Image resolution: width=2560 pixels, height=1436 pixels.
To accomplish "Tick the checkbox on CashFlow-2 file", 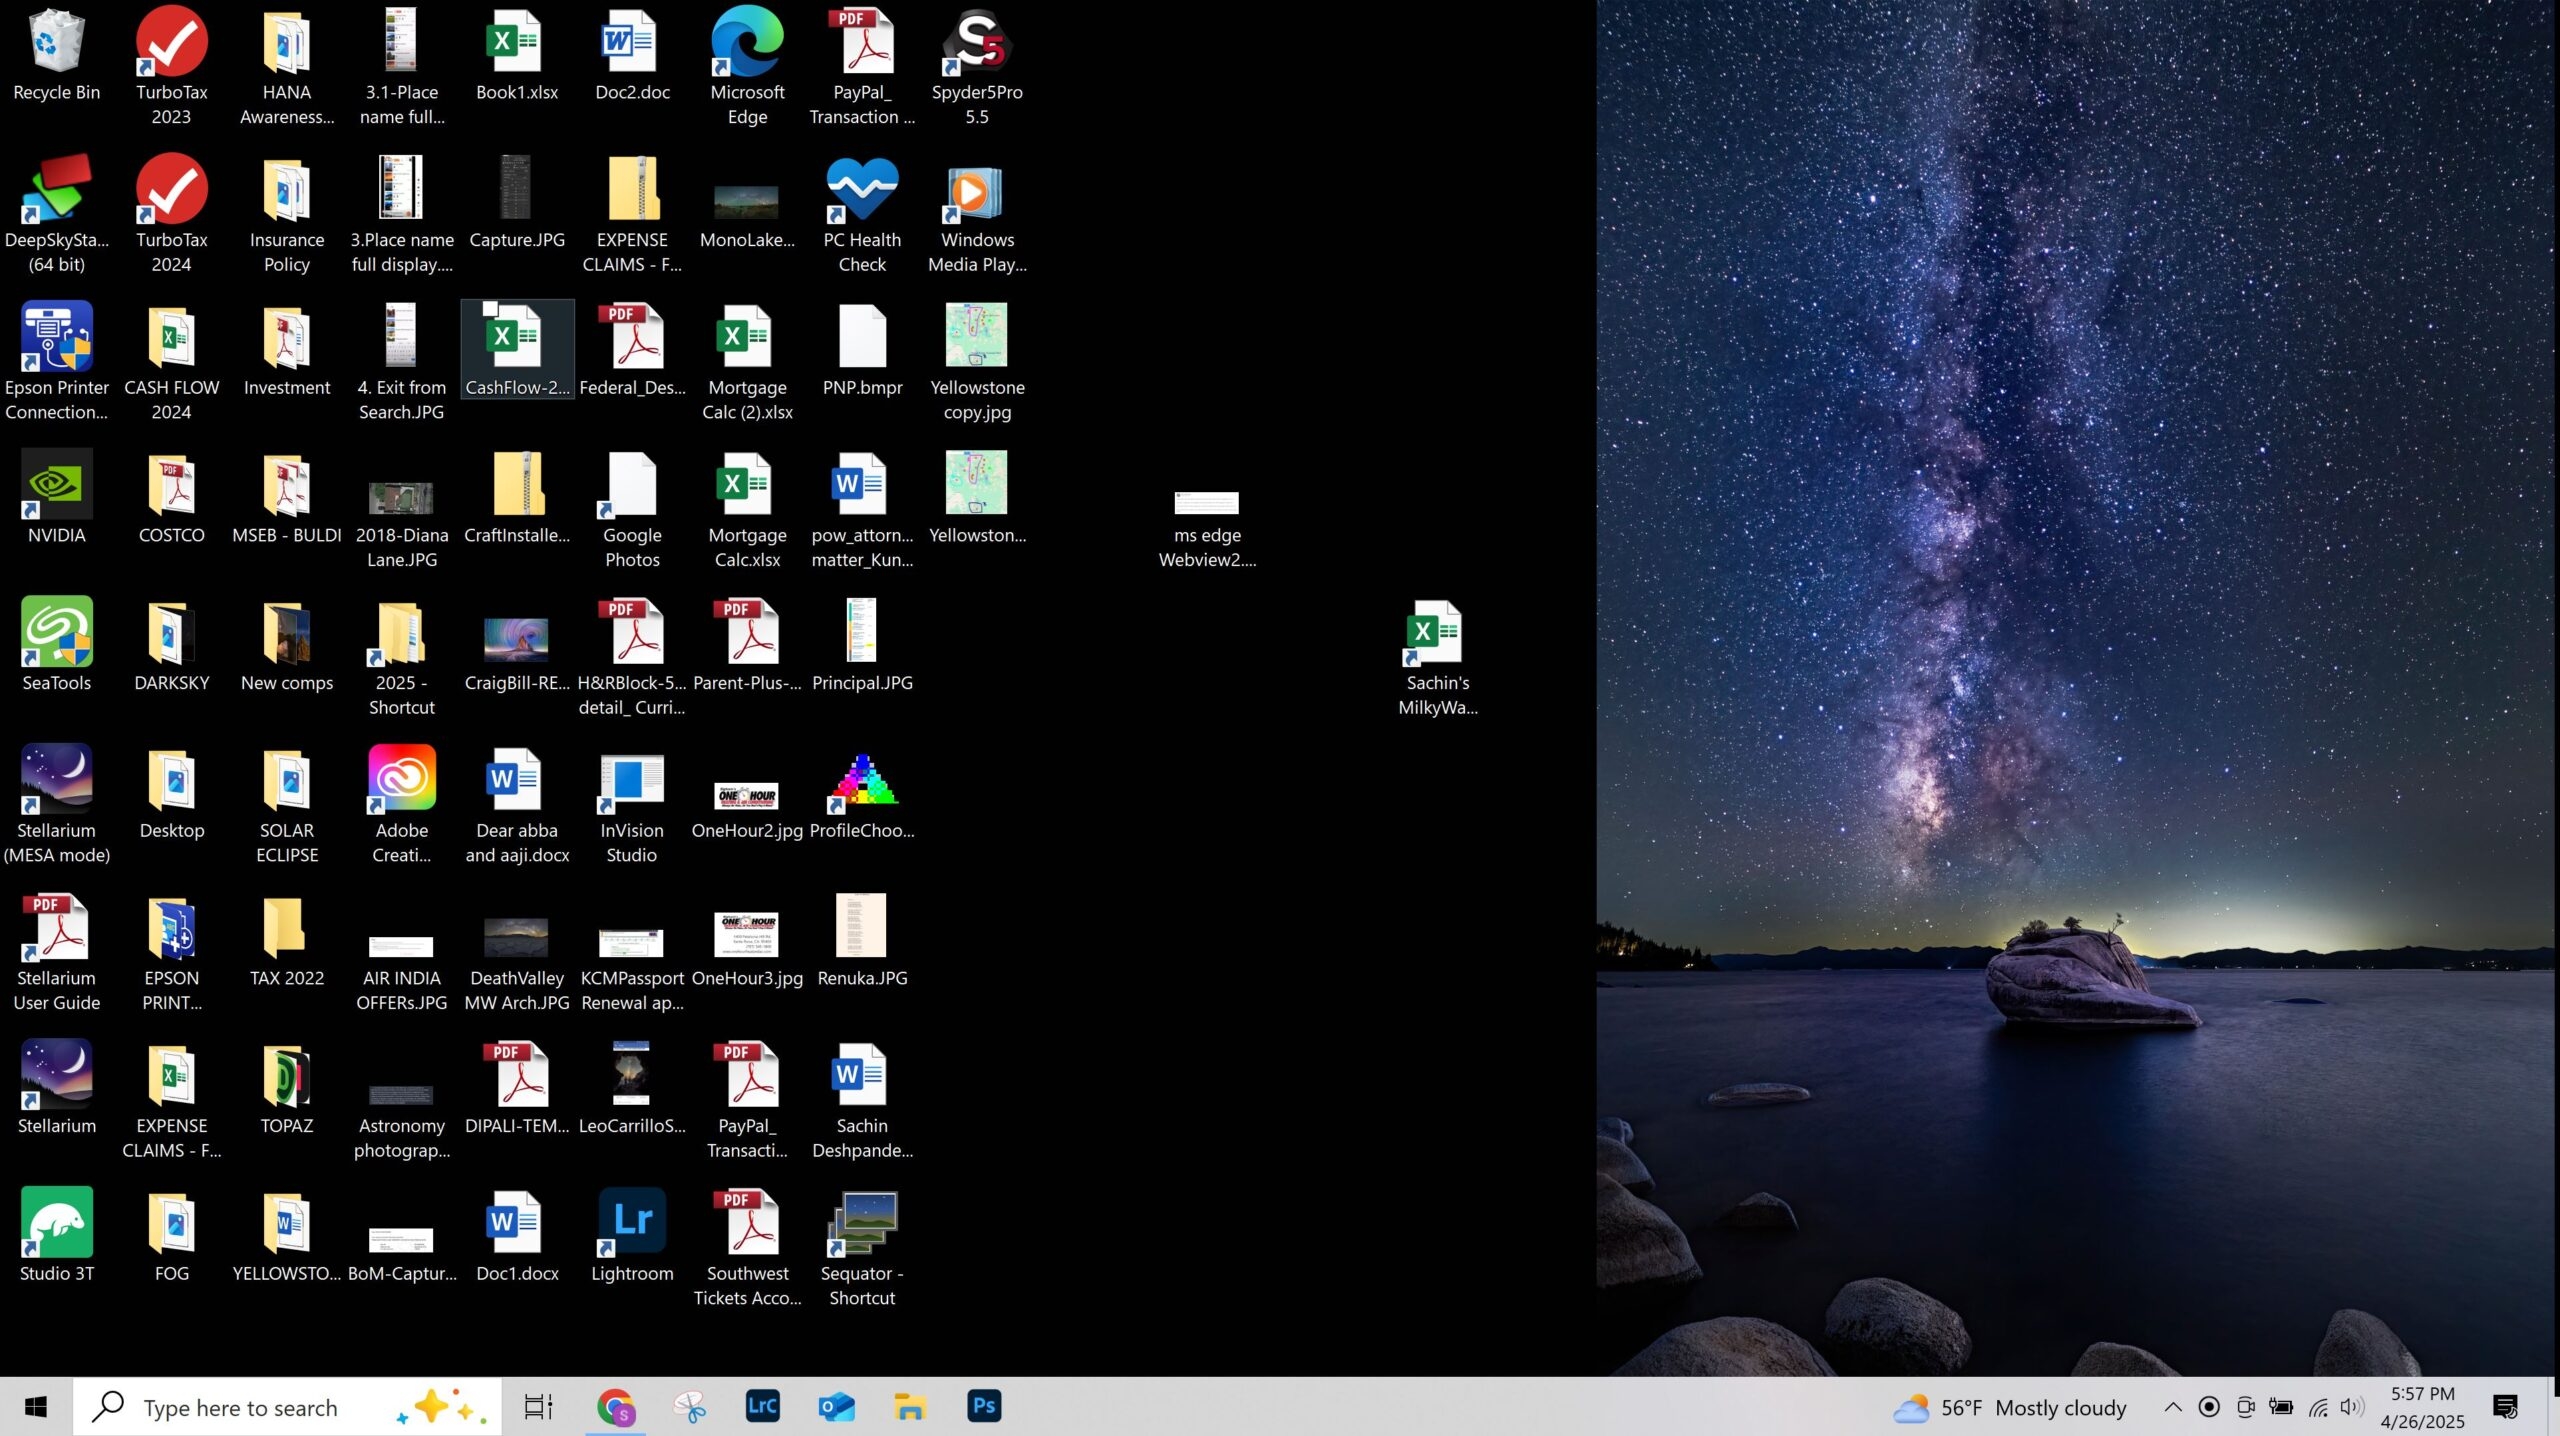I will click(491, 309).
